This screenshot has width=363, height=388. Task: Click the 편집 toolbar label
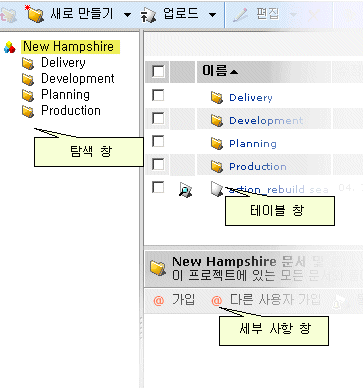click(268, 14)
